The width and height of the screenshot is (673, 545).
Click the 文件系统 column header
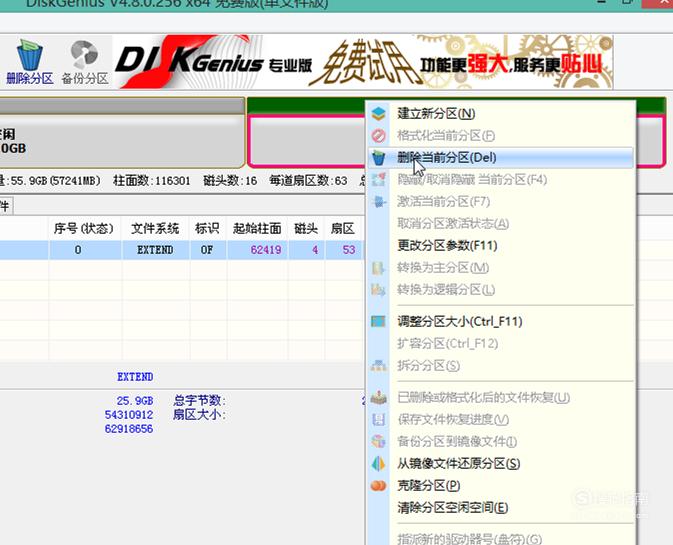155,228
